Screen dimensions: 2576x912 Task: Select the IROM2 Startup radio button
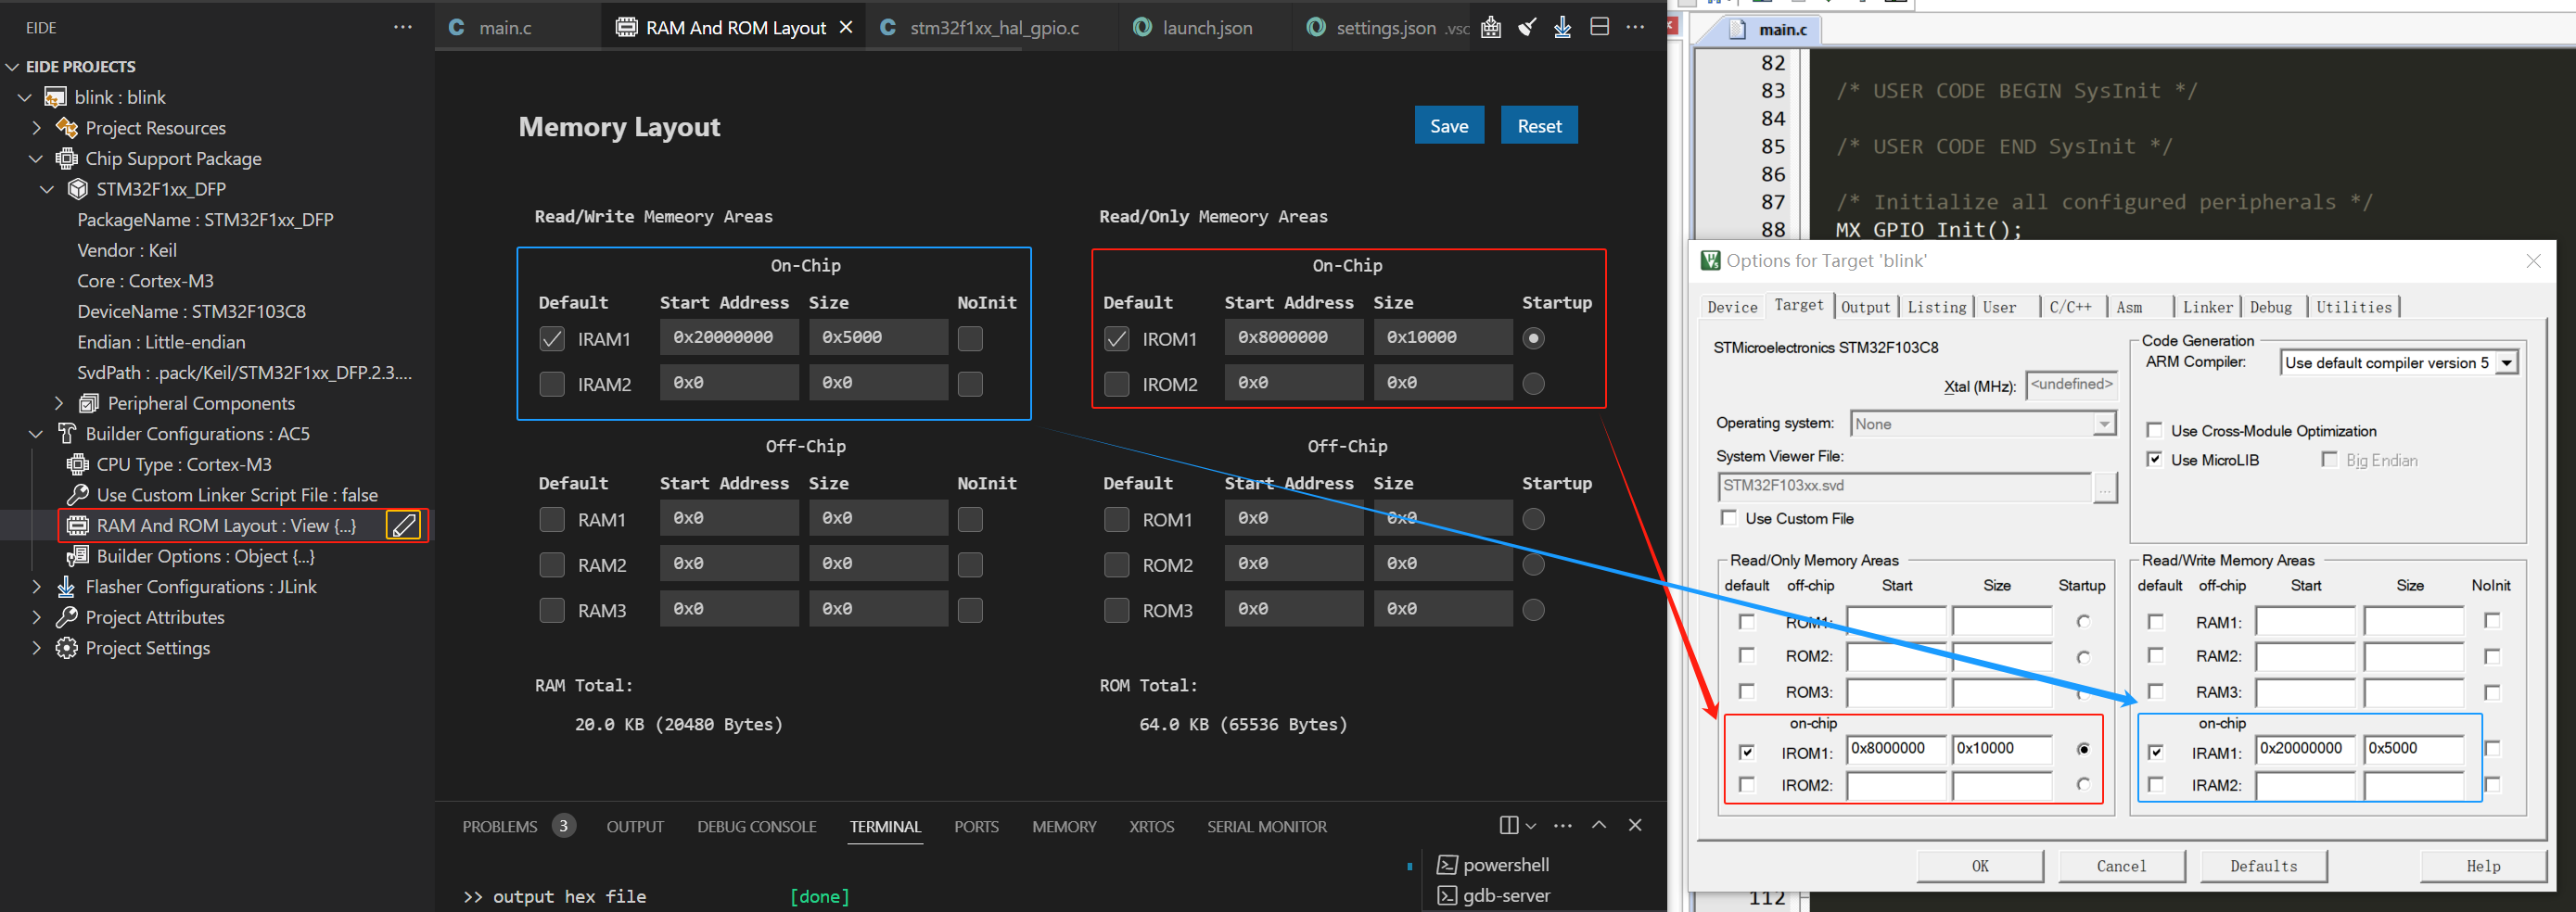point(1533,384)
